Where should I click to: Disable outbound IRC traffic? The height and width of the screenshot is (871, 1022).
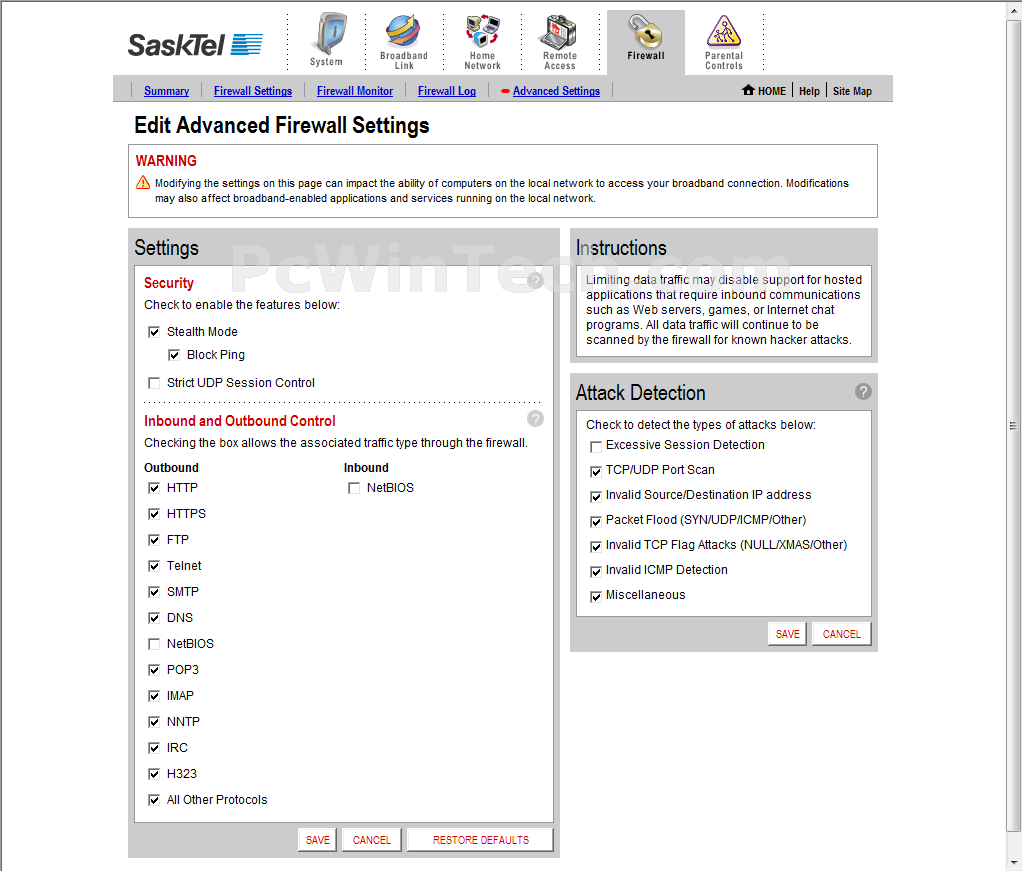click(154, 748)
